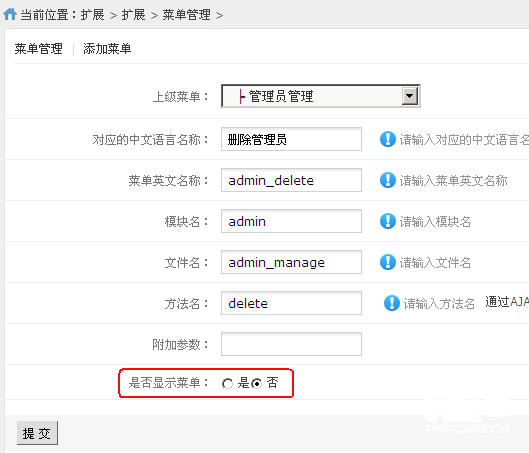The height and width of the screenshot is (453, 529).
Task: Click info icon beside Chinese language name field
Action: point(388,139)
